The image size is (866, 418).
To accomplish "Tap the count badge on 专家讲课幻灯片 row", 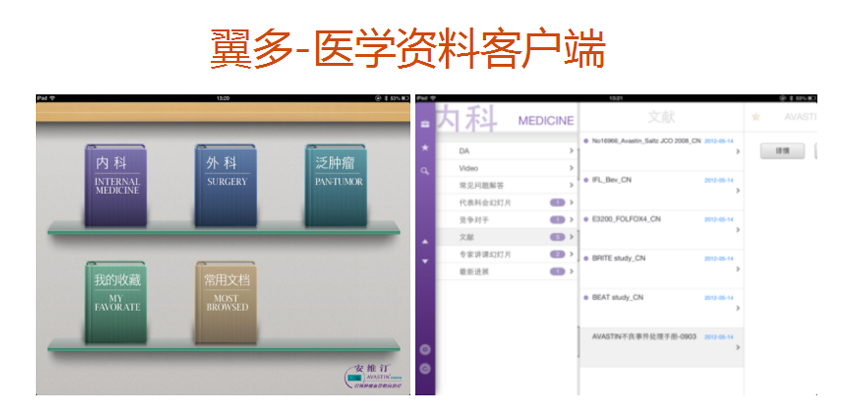I will point(557,255).
